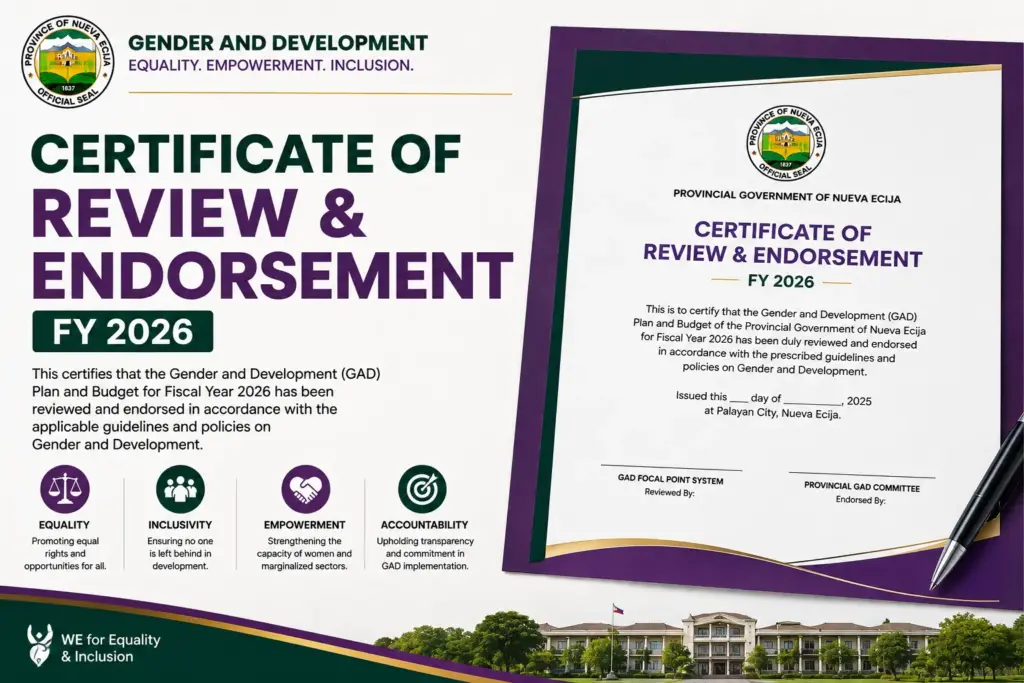1024x683 pixels.
Task: Click the large 'CERTIFICATE OF' heading
Action: pos(246,154)
